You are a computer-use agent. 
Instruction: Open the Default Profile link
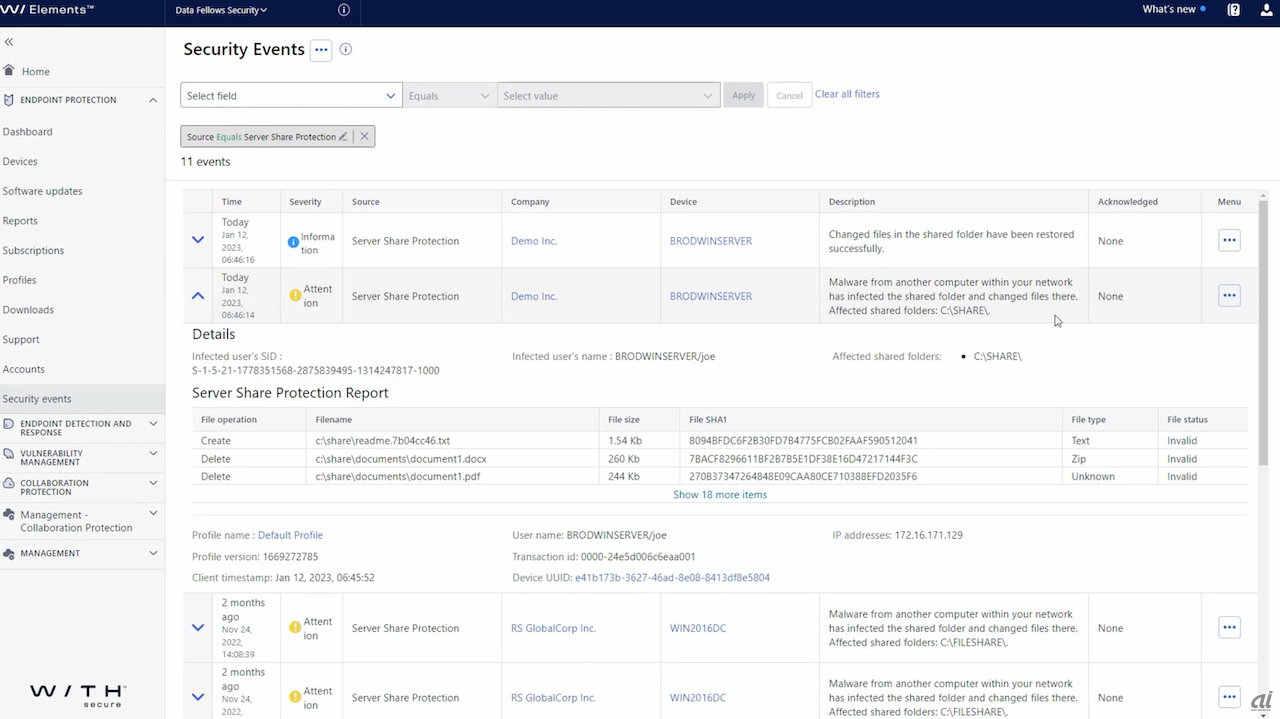point(290,535)
